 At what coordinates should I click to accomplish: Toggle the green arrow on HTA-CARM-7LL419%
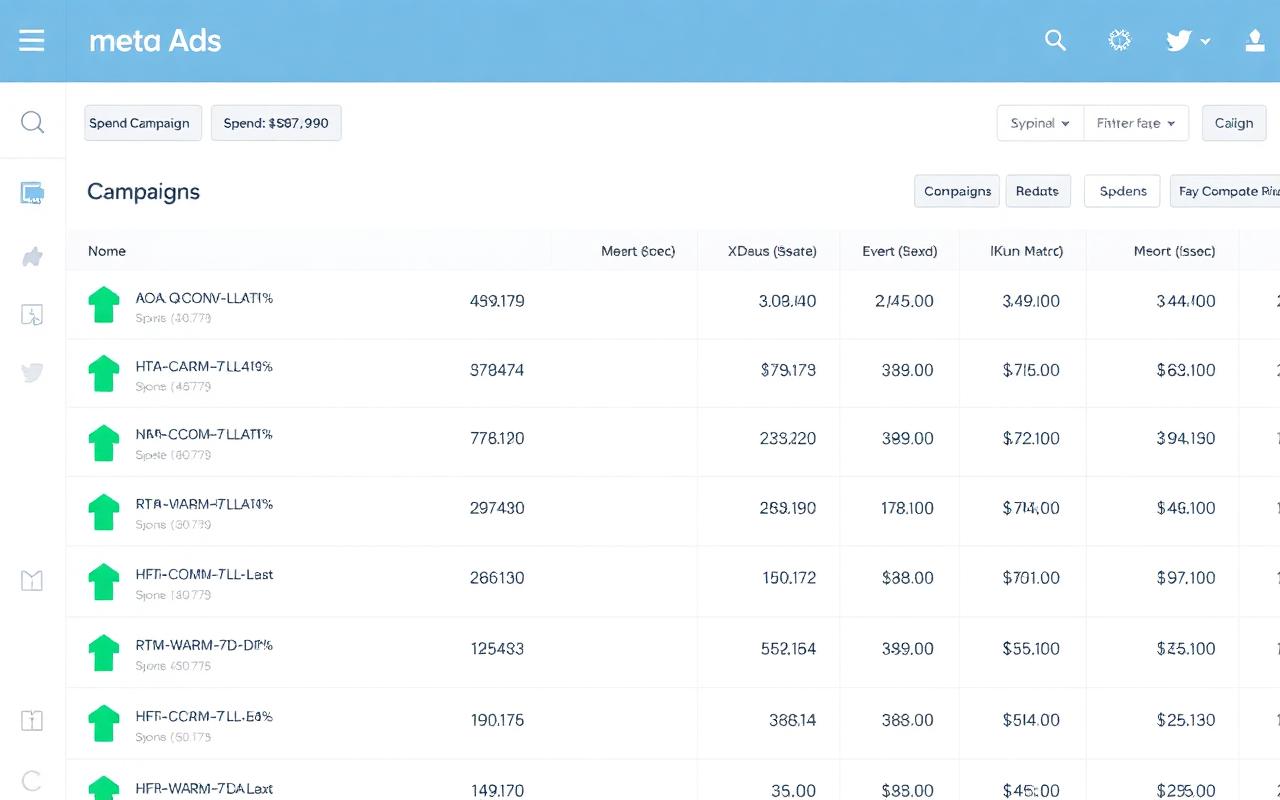(x=103, y=372)
